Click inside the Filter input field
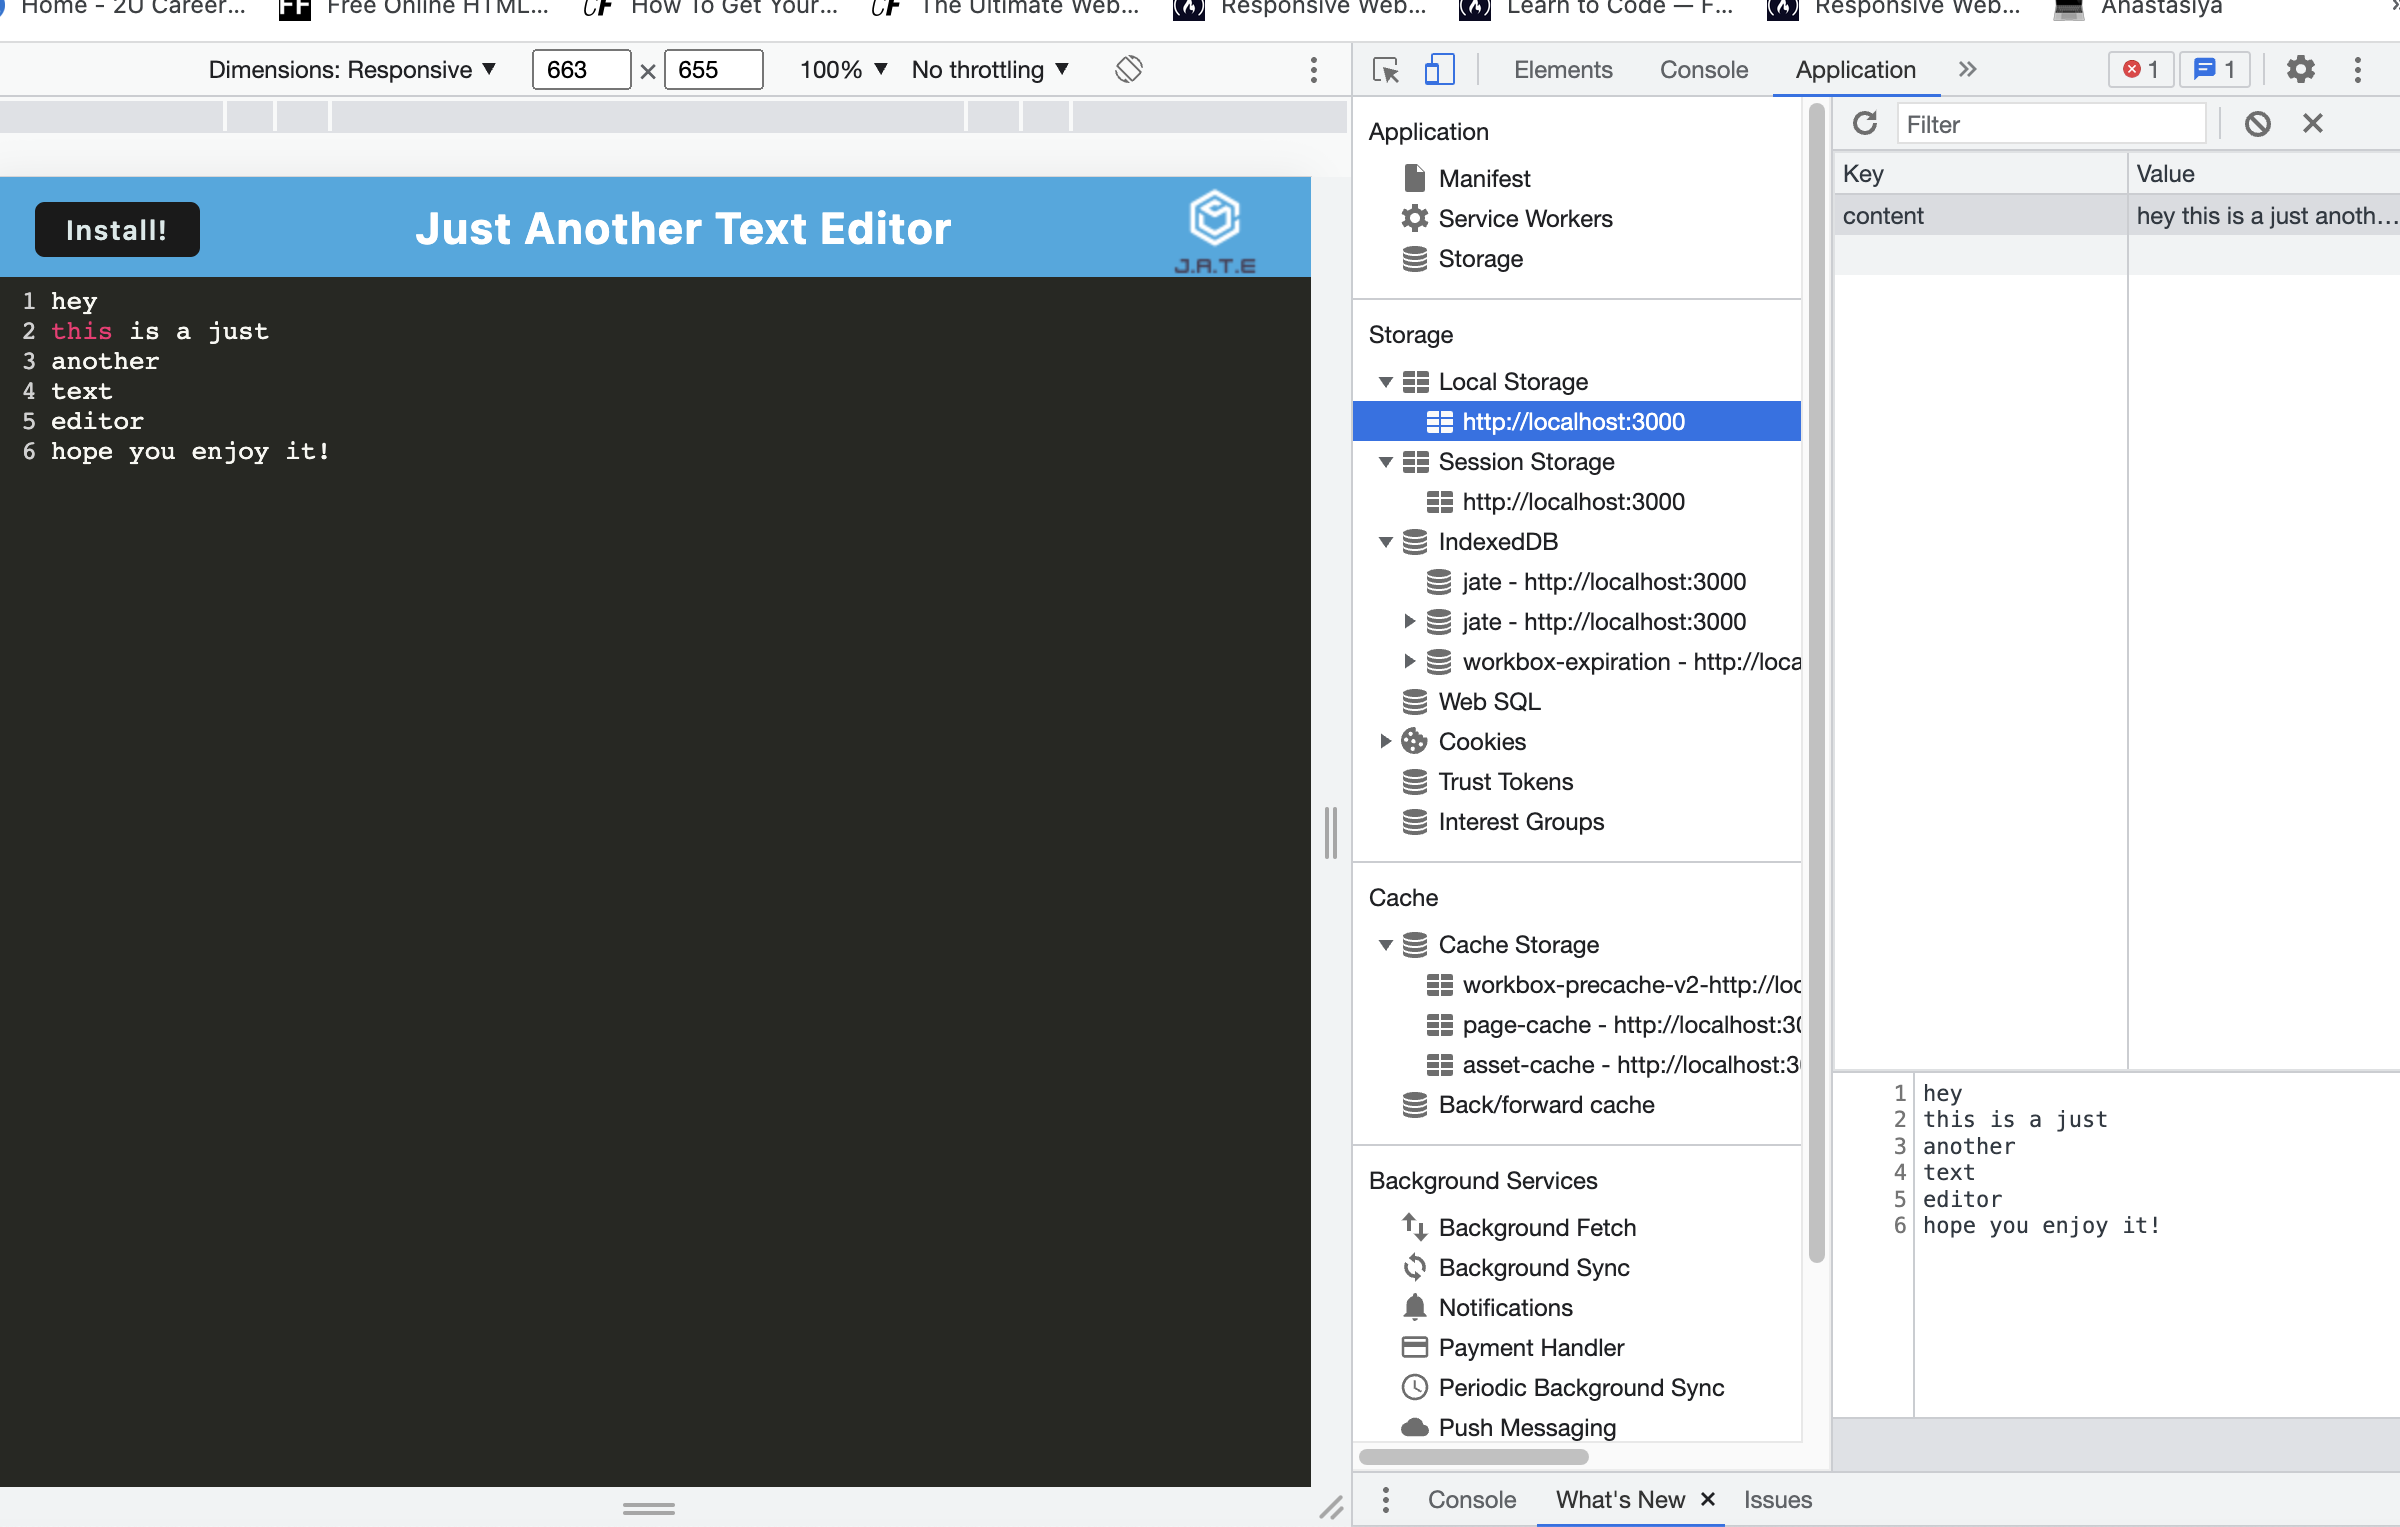2400x1527 pixels. coord(2050,123)
